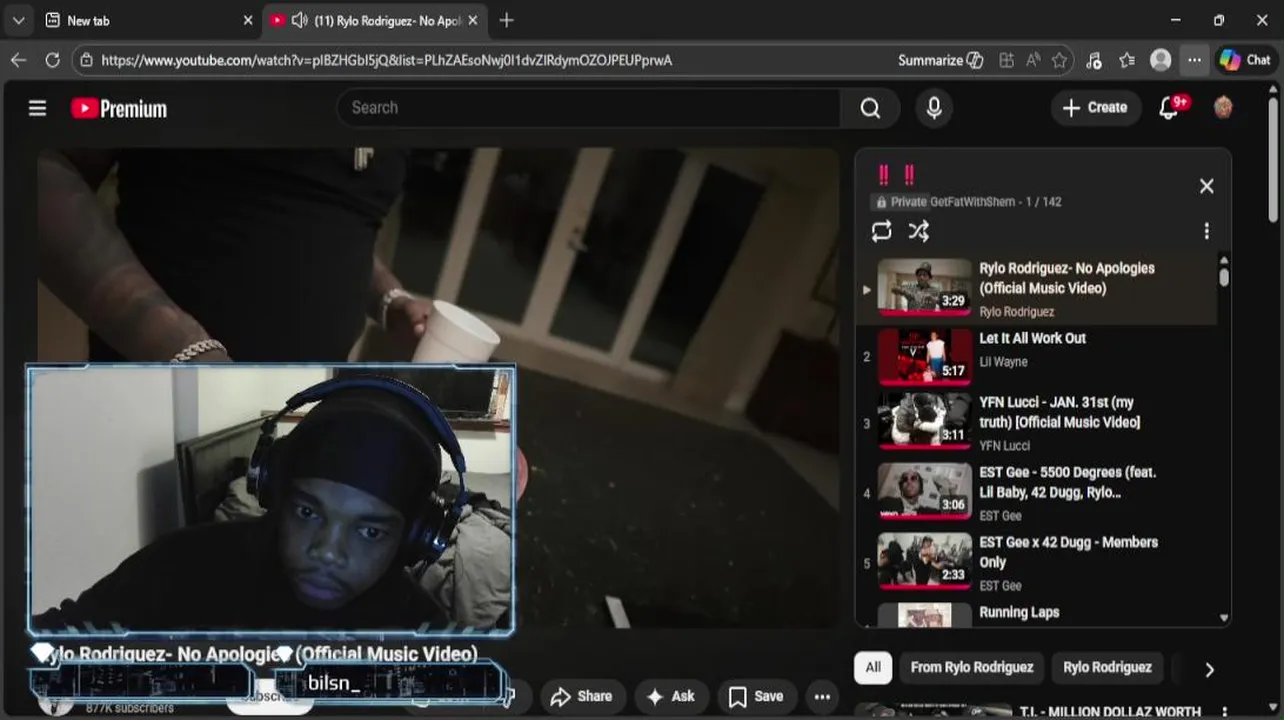Screen dimensions: 1284x720
Task: Click the page vertical scrollbar
Action: [1273, 160]
